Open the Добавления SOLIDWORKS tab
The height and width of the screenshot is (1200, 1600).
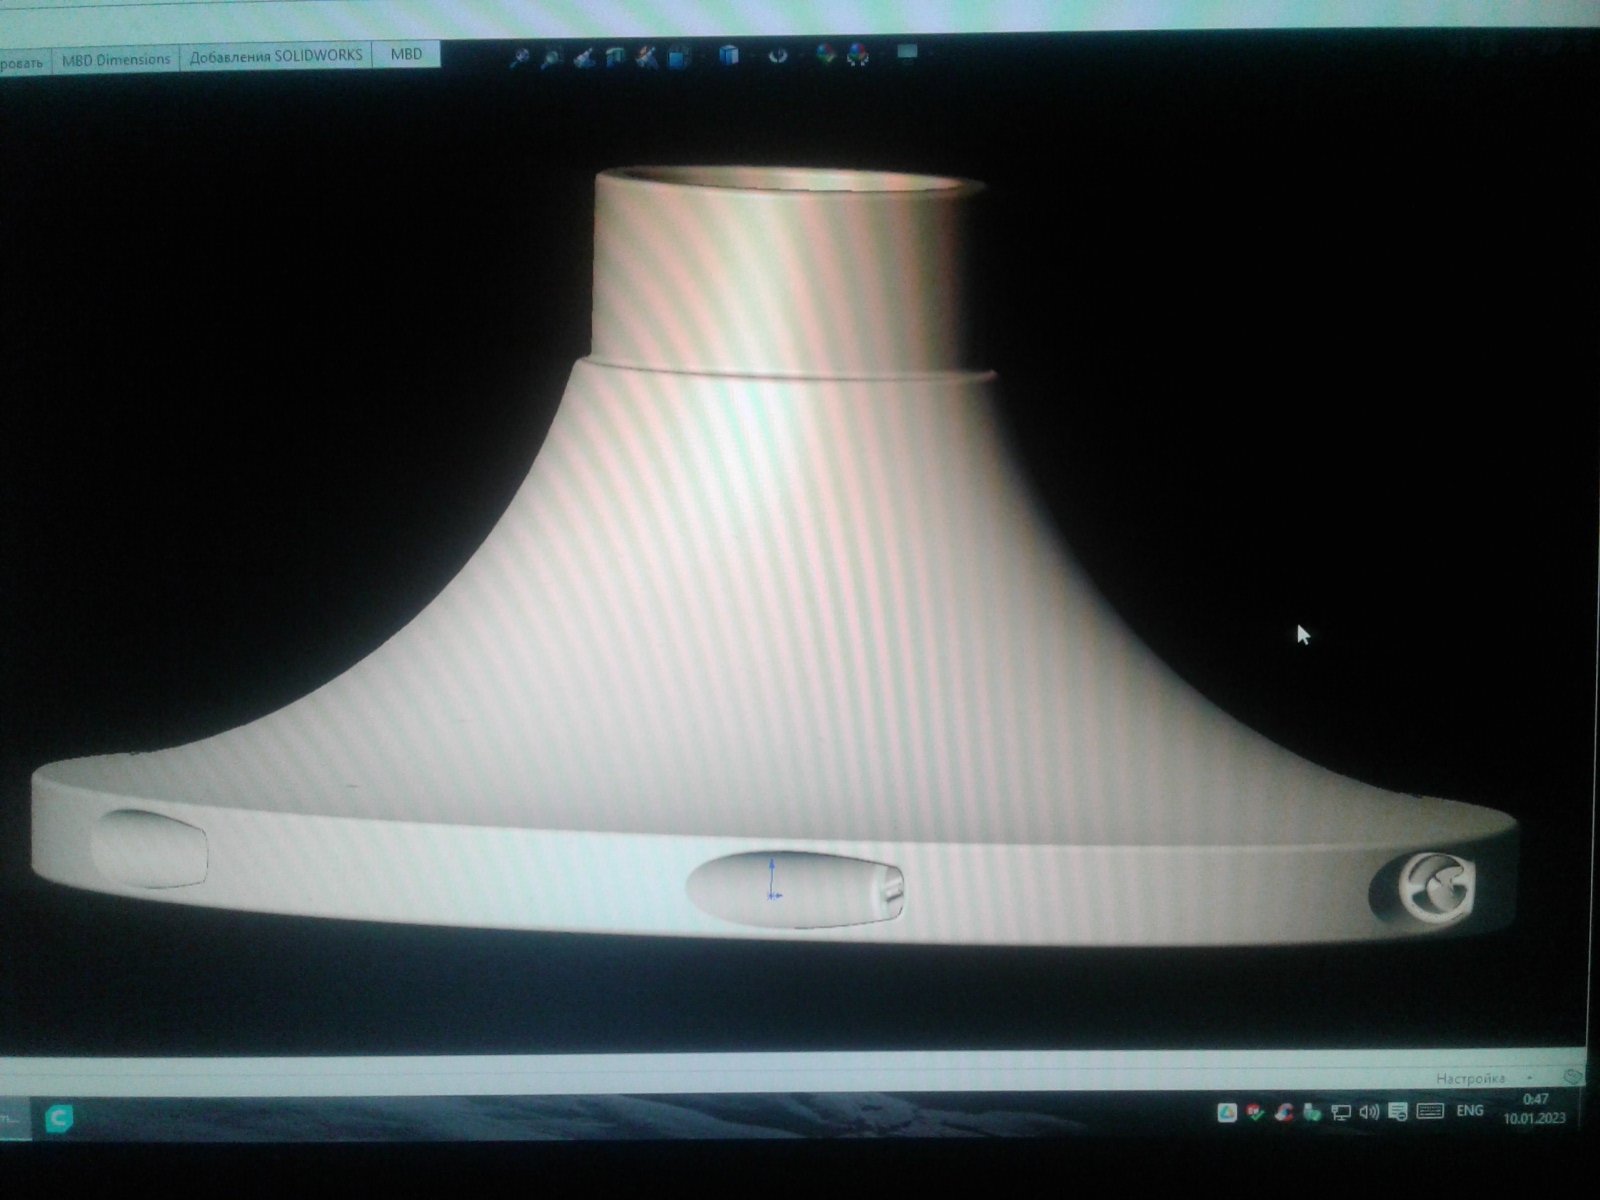(276, 56)
